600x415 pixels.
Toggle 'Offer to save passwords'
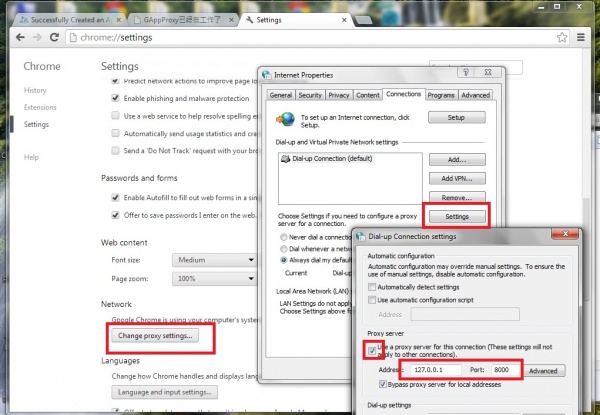coord(115,215)
